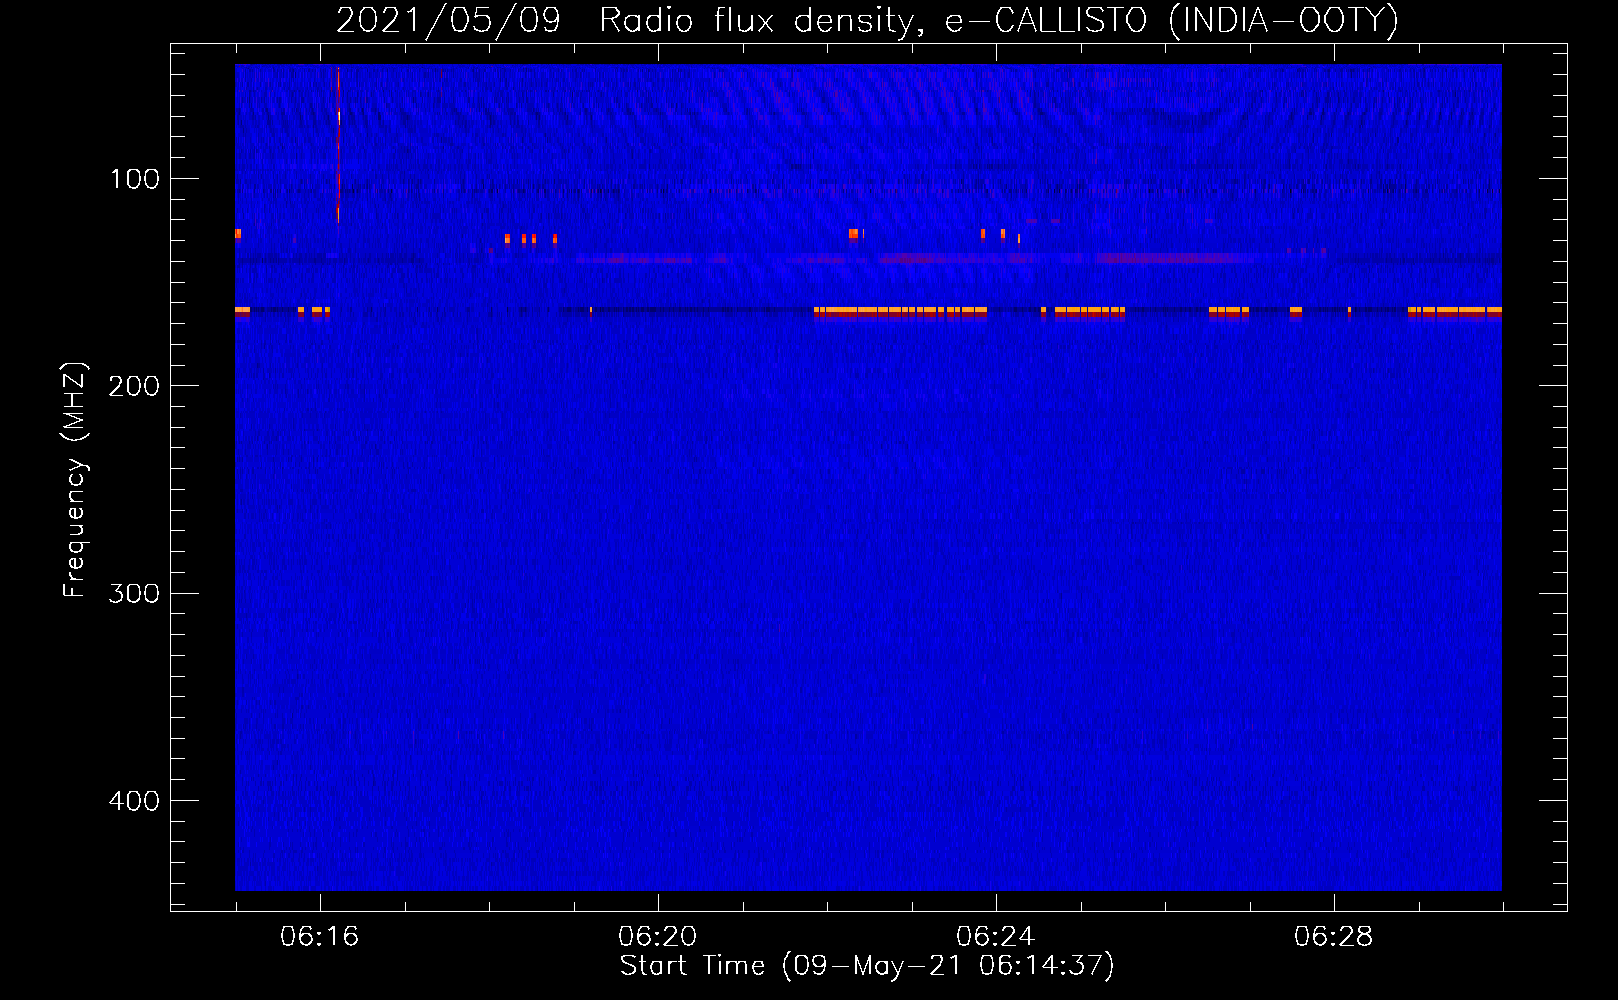Click the 06:28 time tick label
The image size is (1618, 1000).
point(1333,937)
